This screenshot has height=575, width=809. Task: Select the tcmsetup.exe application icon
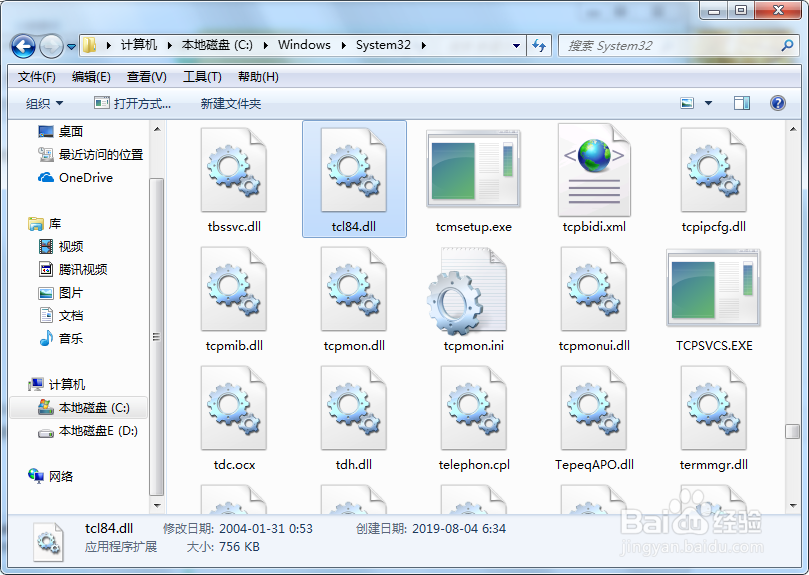click(473, 169)
